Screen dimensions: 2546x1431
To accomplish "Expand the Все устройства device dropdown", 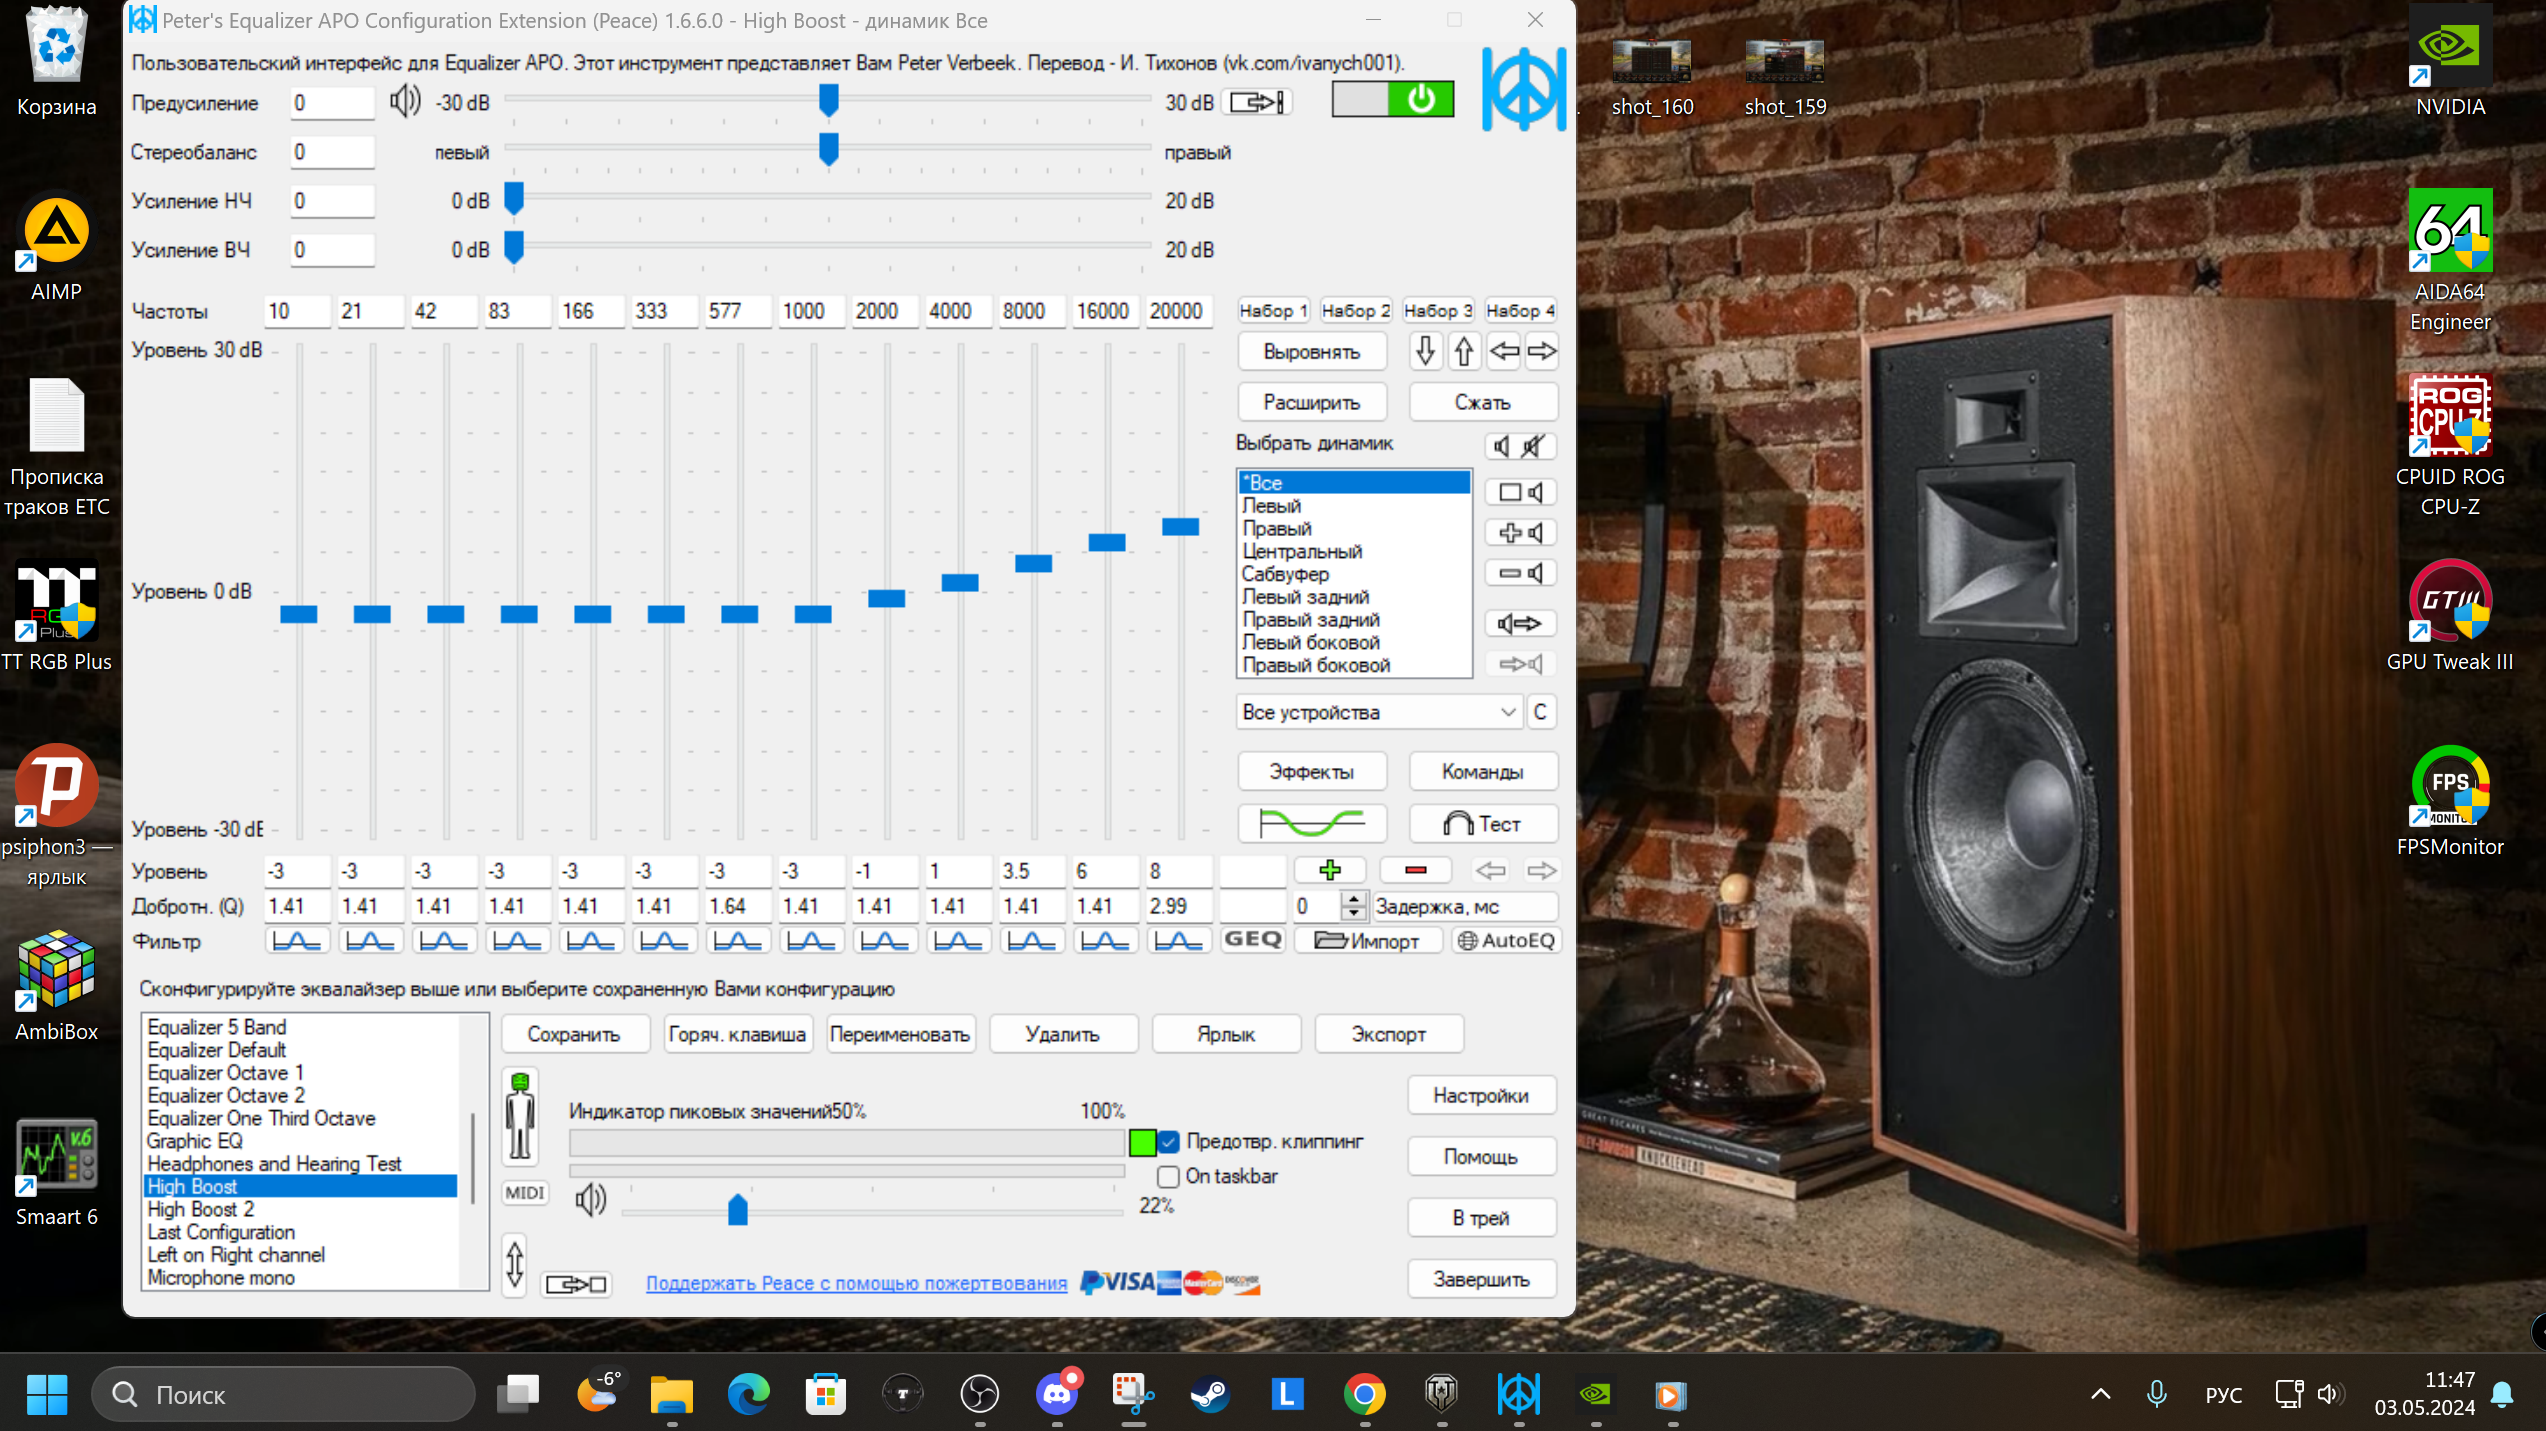I will (x=1507, y=712).
